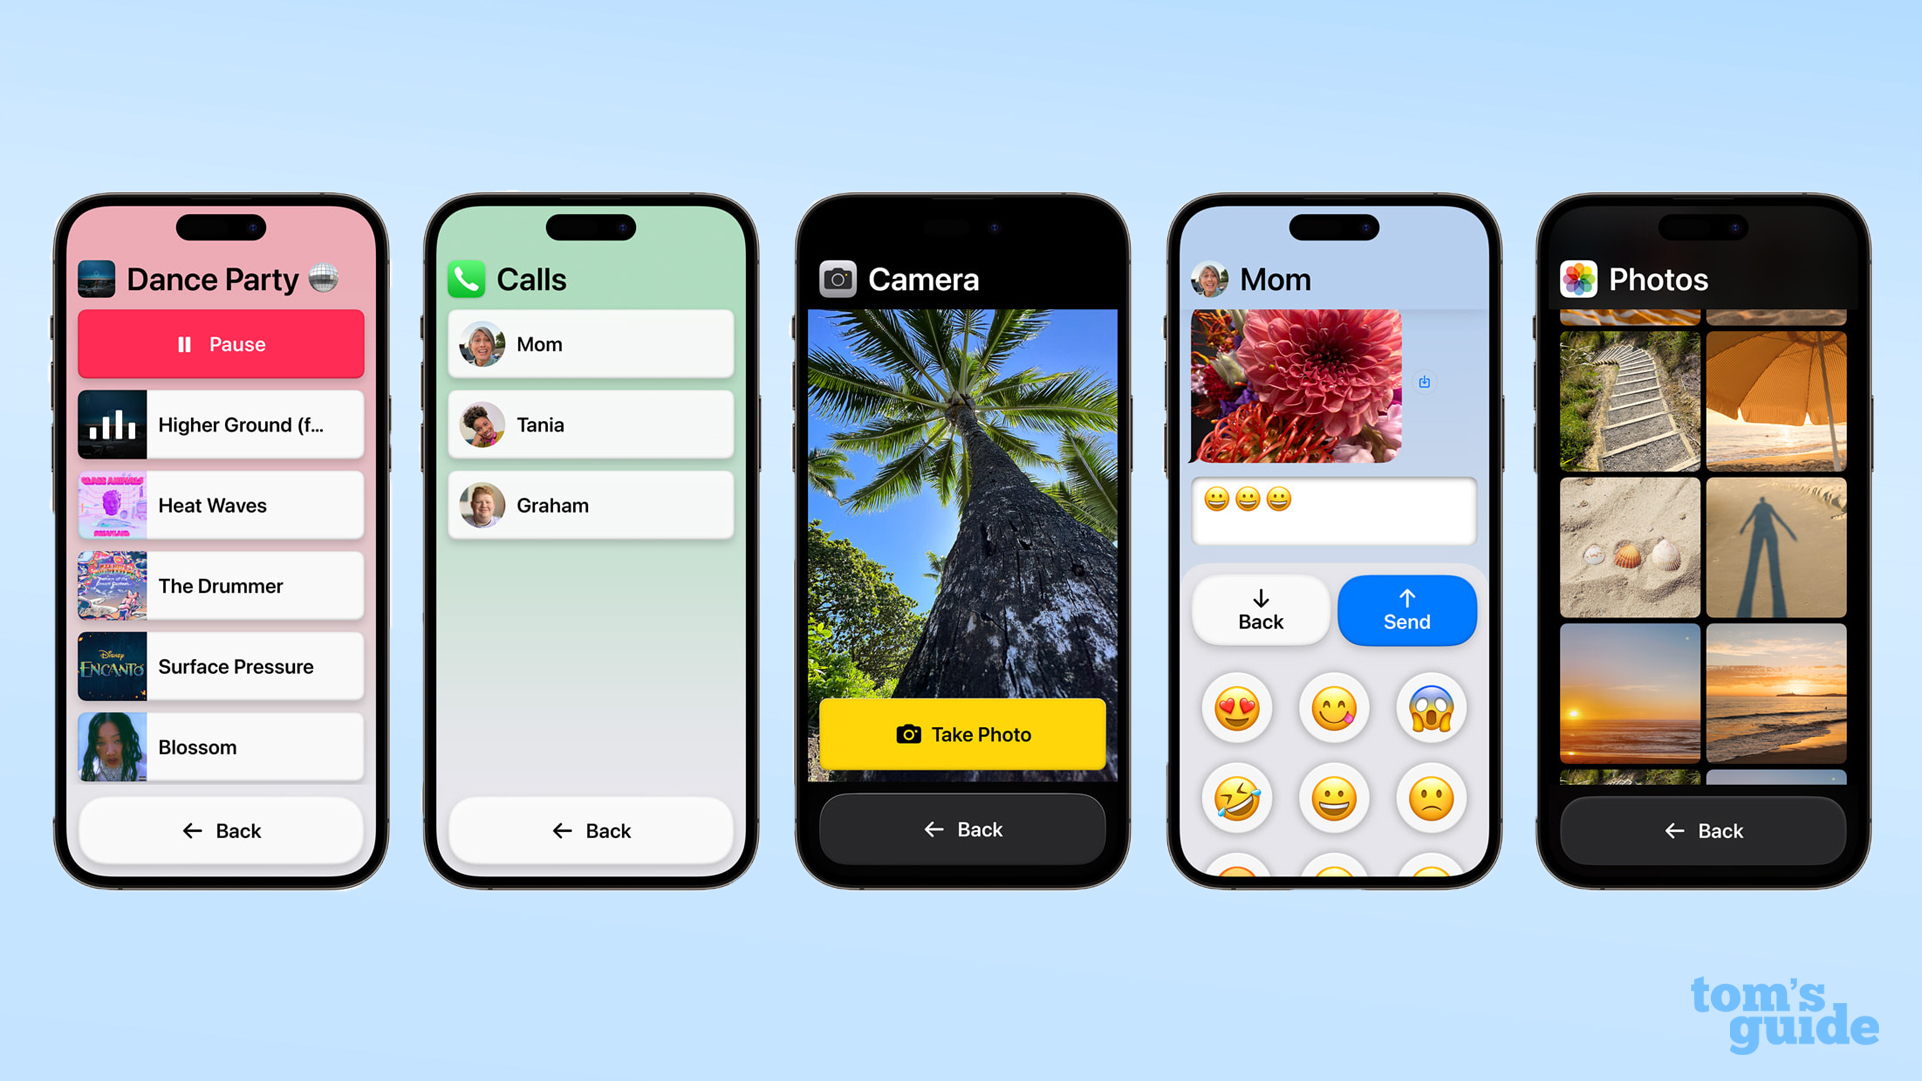
Task: Select the Heat Waves song
Action: [x=218, y=504]
